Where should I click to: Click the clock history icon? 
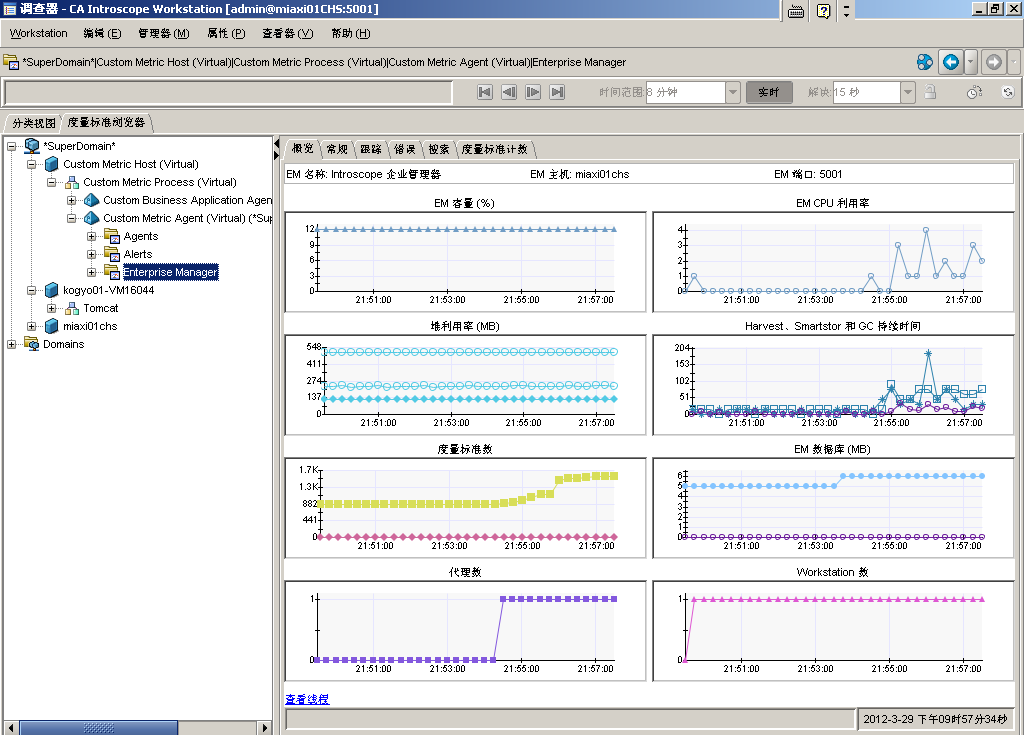click(974, 92)
